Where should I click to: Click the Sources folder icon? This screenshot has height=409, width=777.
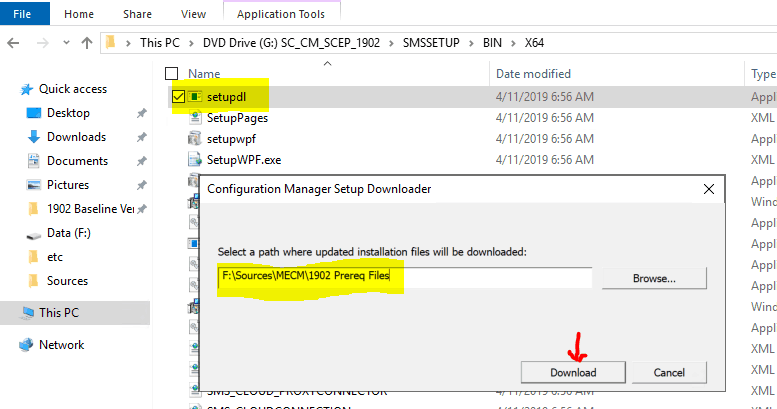tap(33, 281)
